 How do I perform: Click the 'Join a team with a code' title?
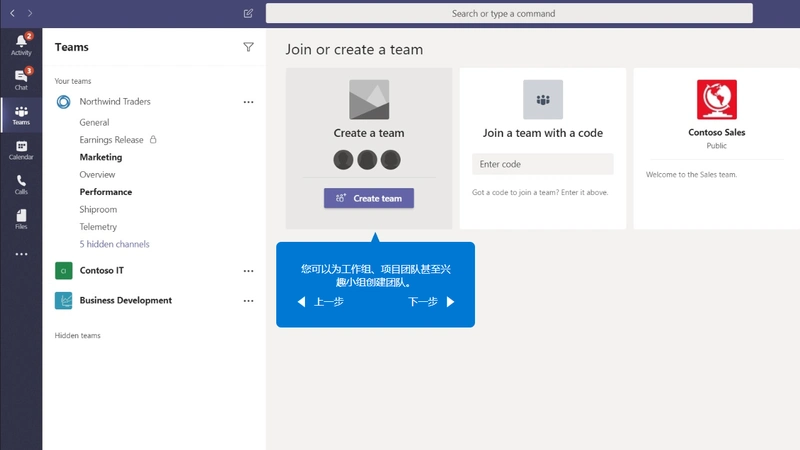coord(543,133)
